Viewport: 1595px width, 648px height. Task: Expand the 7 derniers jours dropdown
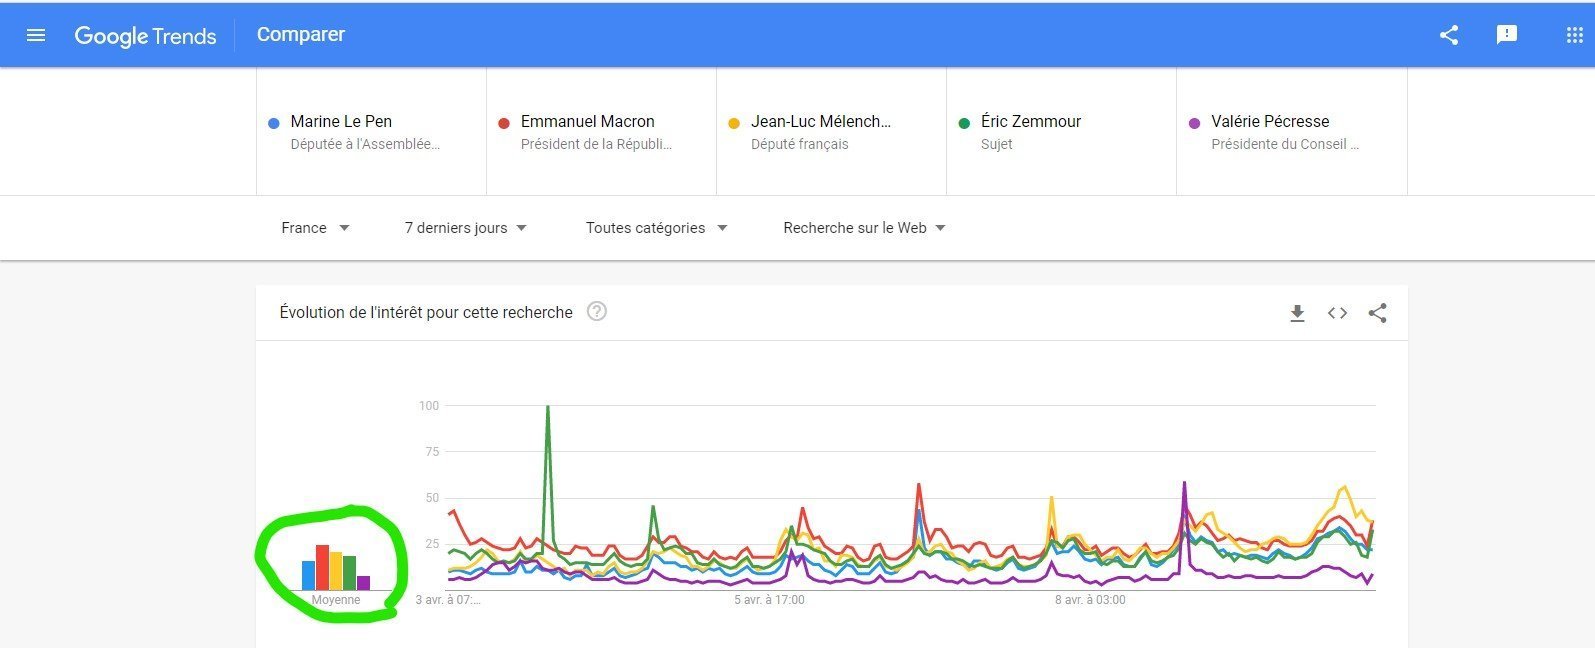[465, 228]
